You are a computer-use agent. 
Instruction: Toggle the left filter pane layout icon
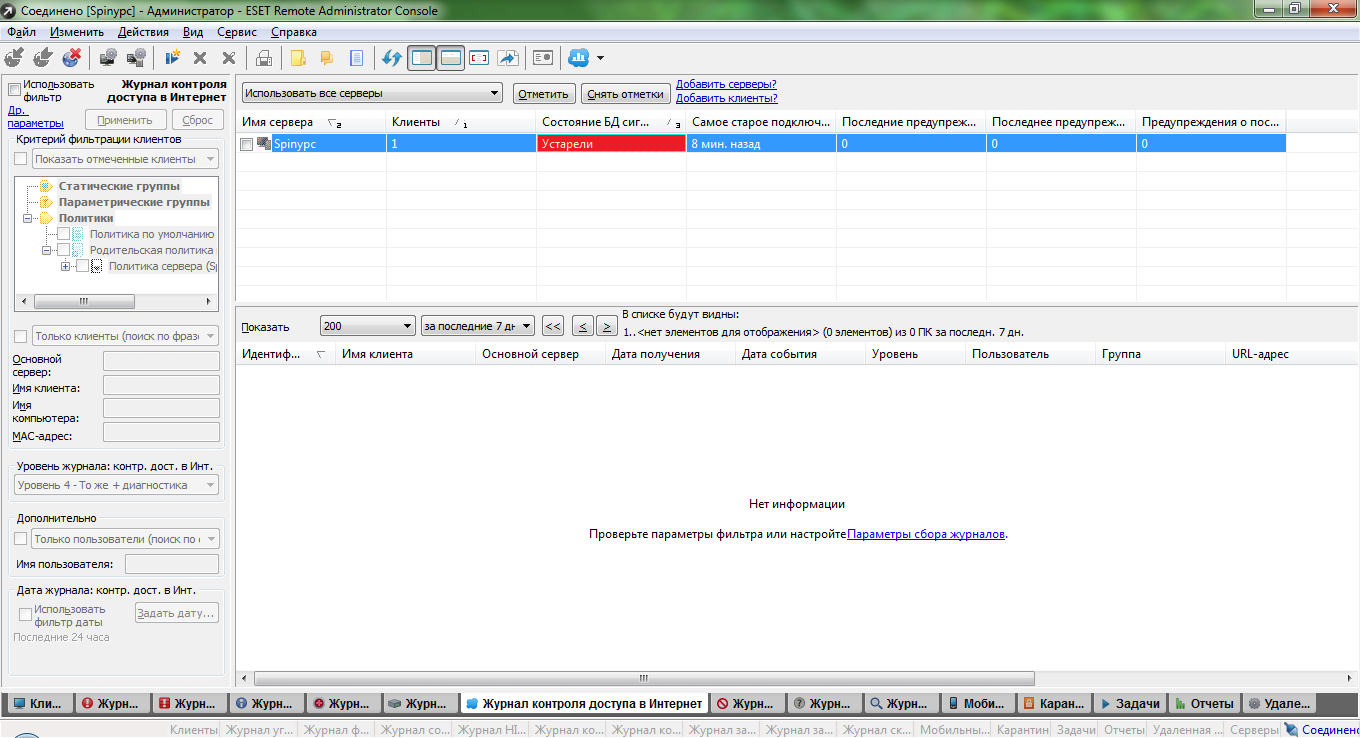pos(422,58)
